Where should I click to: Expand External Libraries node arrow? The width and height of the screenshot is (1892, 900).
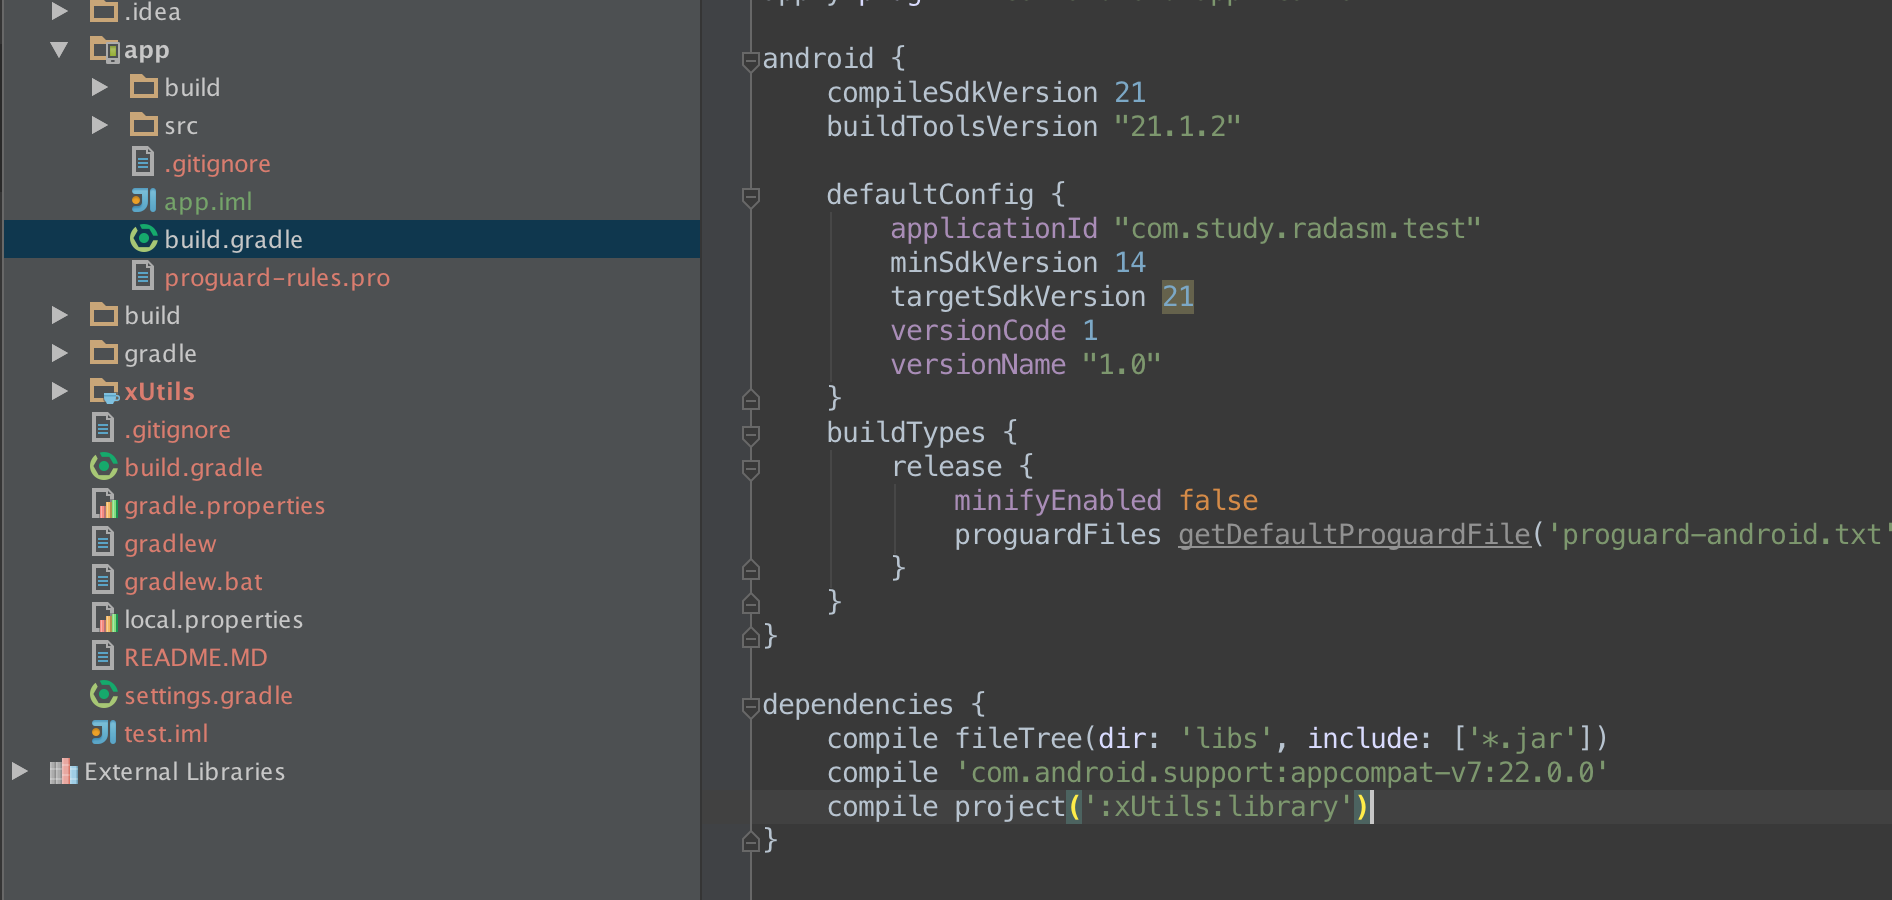pos(19,771)
